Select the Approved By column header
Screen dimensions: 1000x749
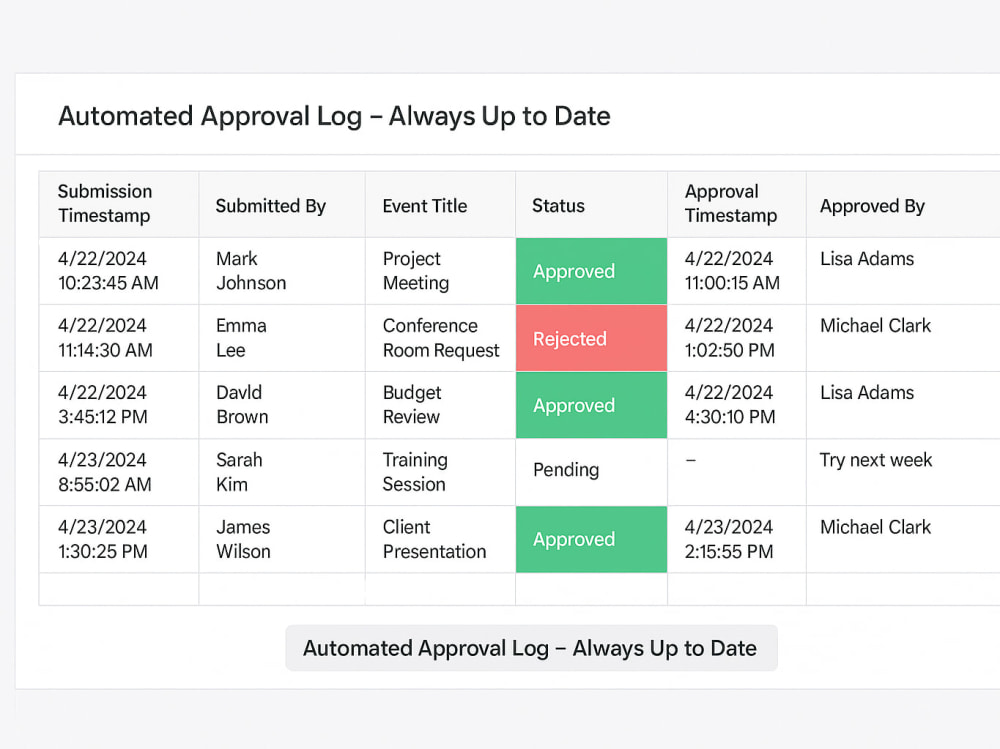pos(903,204)
